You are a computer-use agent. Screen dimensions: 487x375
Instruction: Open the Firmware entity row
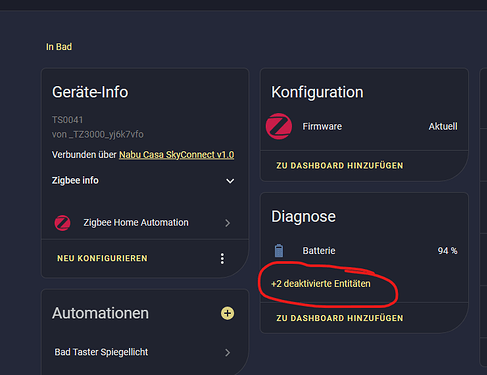[364, 126]
